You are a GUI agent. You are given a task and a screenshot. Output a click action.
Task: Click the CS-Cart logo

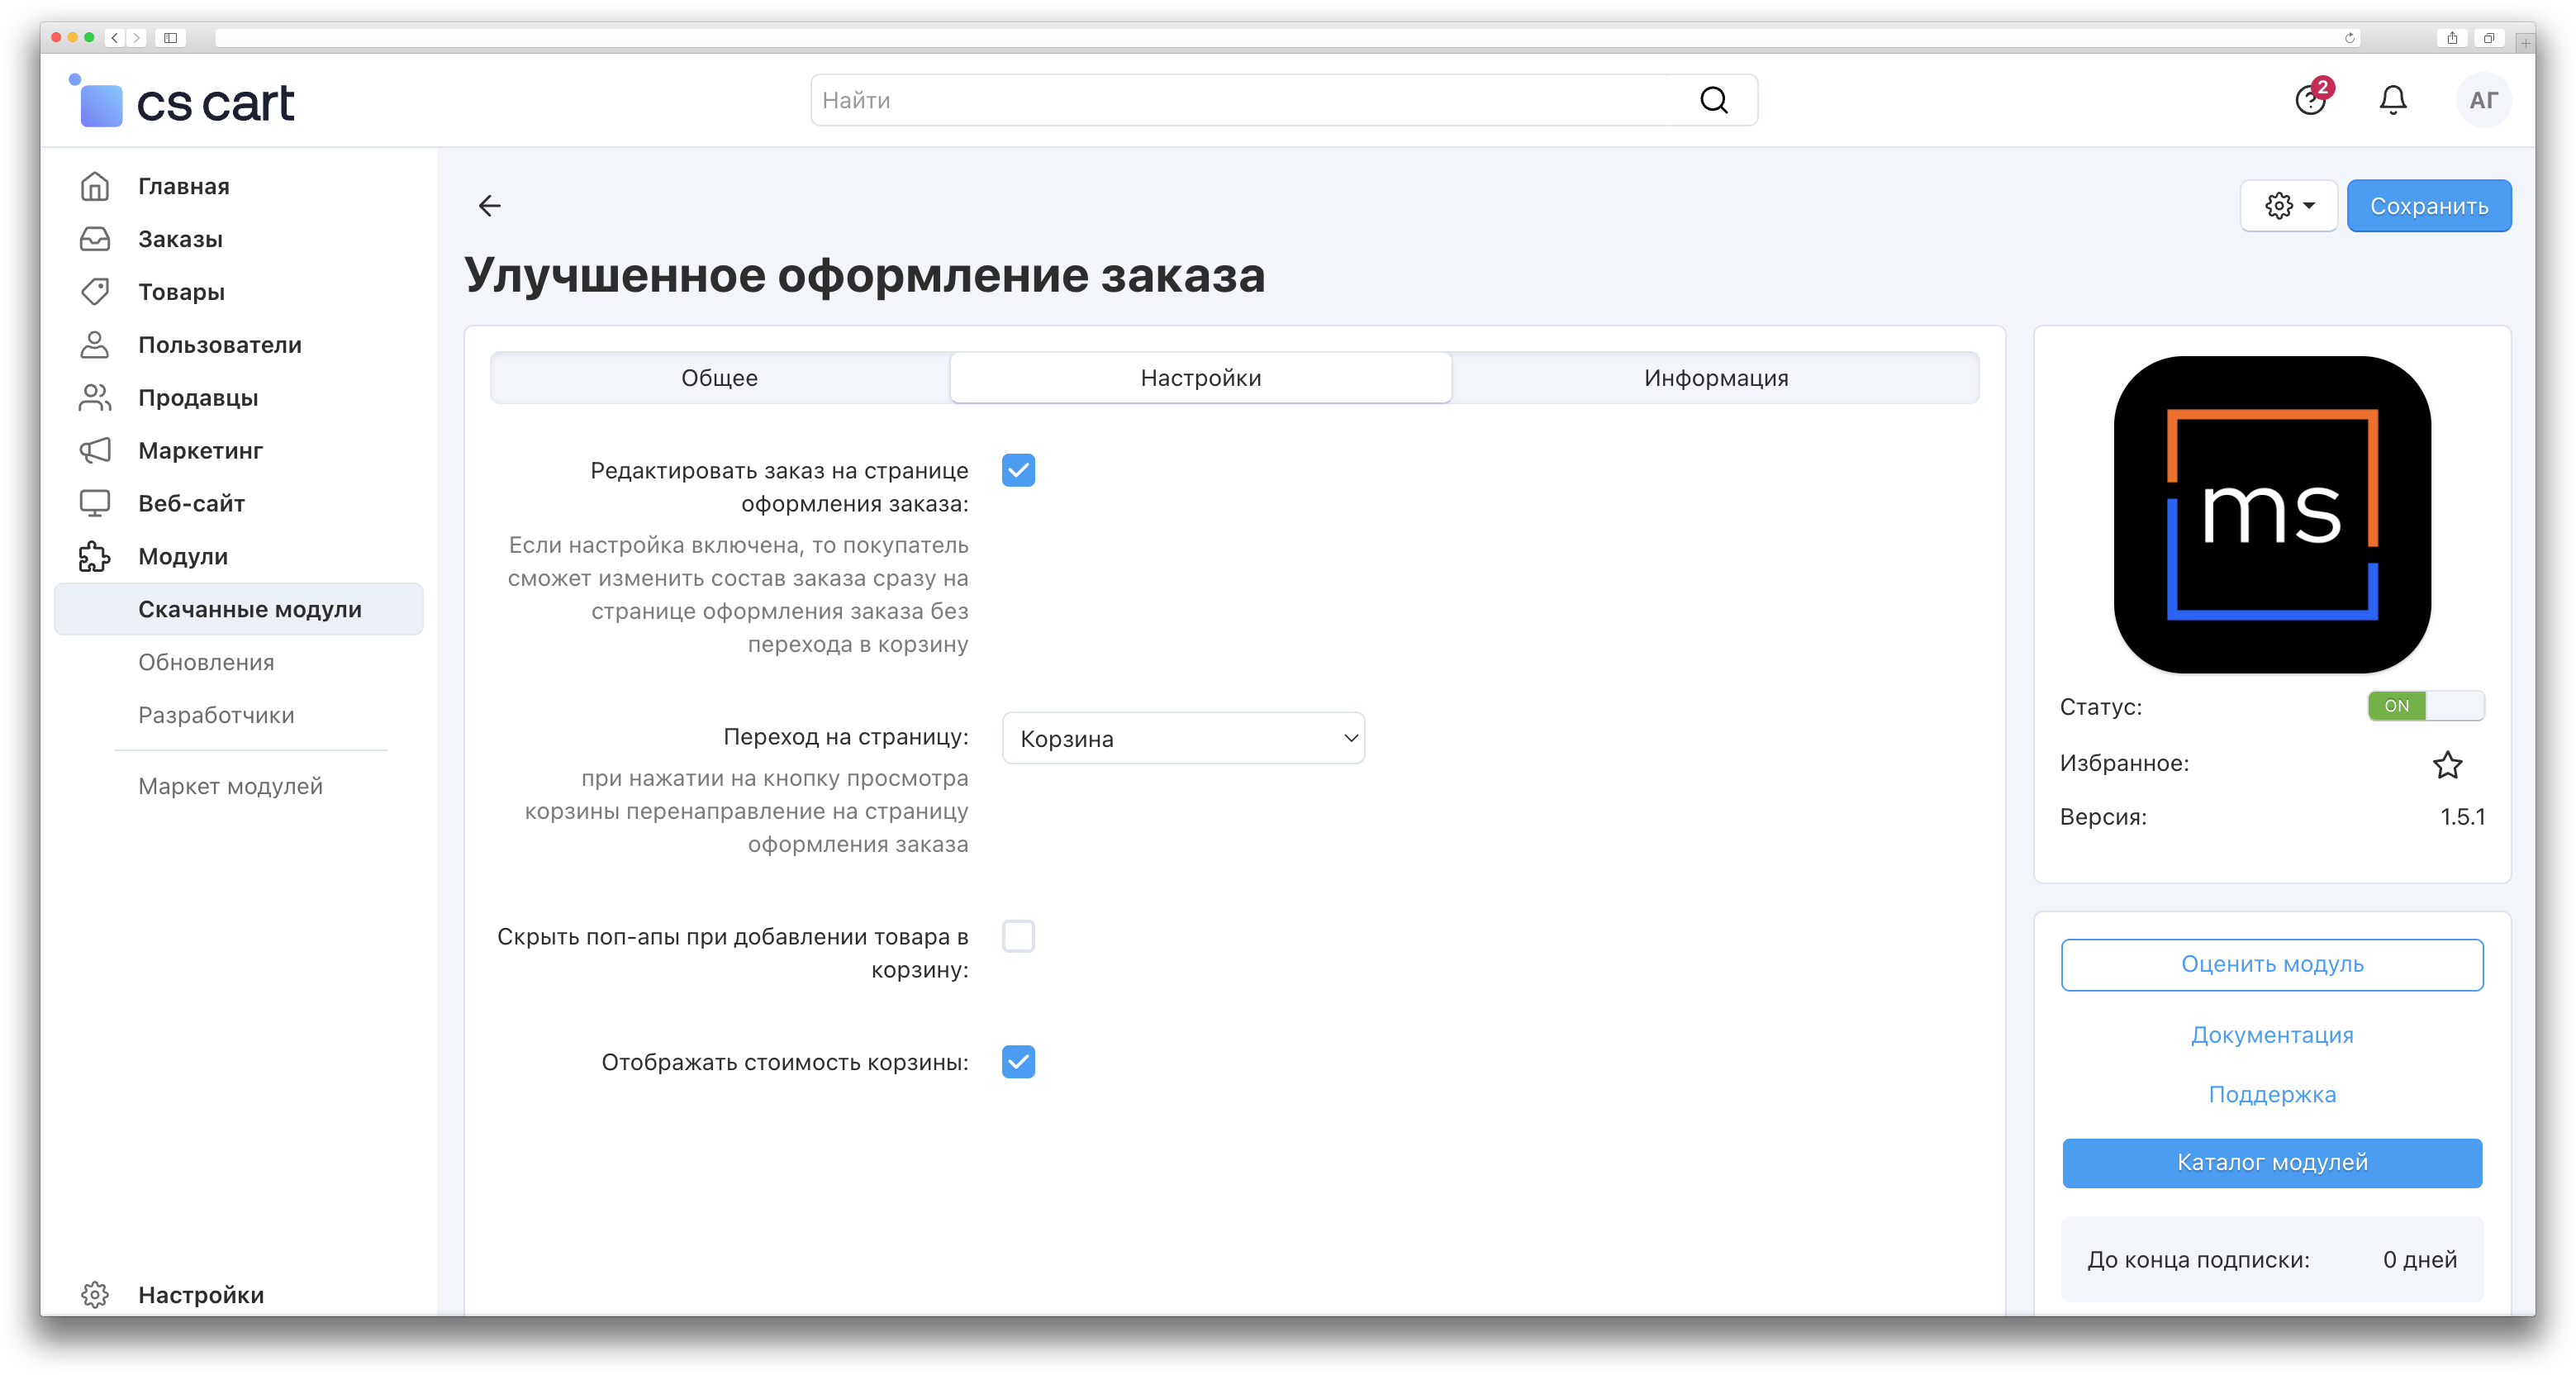click(x=185, y=102)
